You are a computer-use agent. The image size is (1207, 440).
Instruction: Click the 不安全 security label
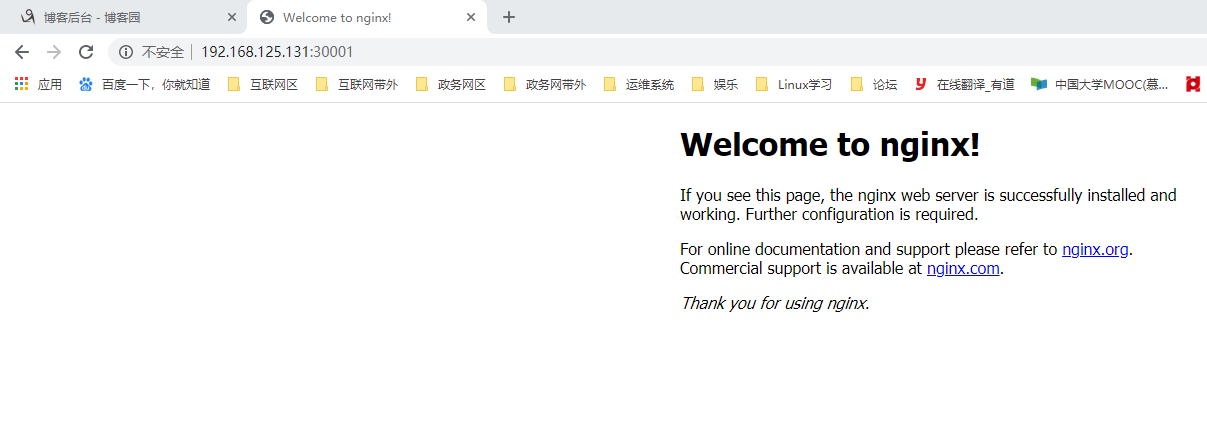pos(162,52)
